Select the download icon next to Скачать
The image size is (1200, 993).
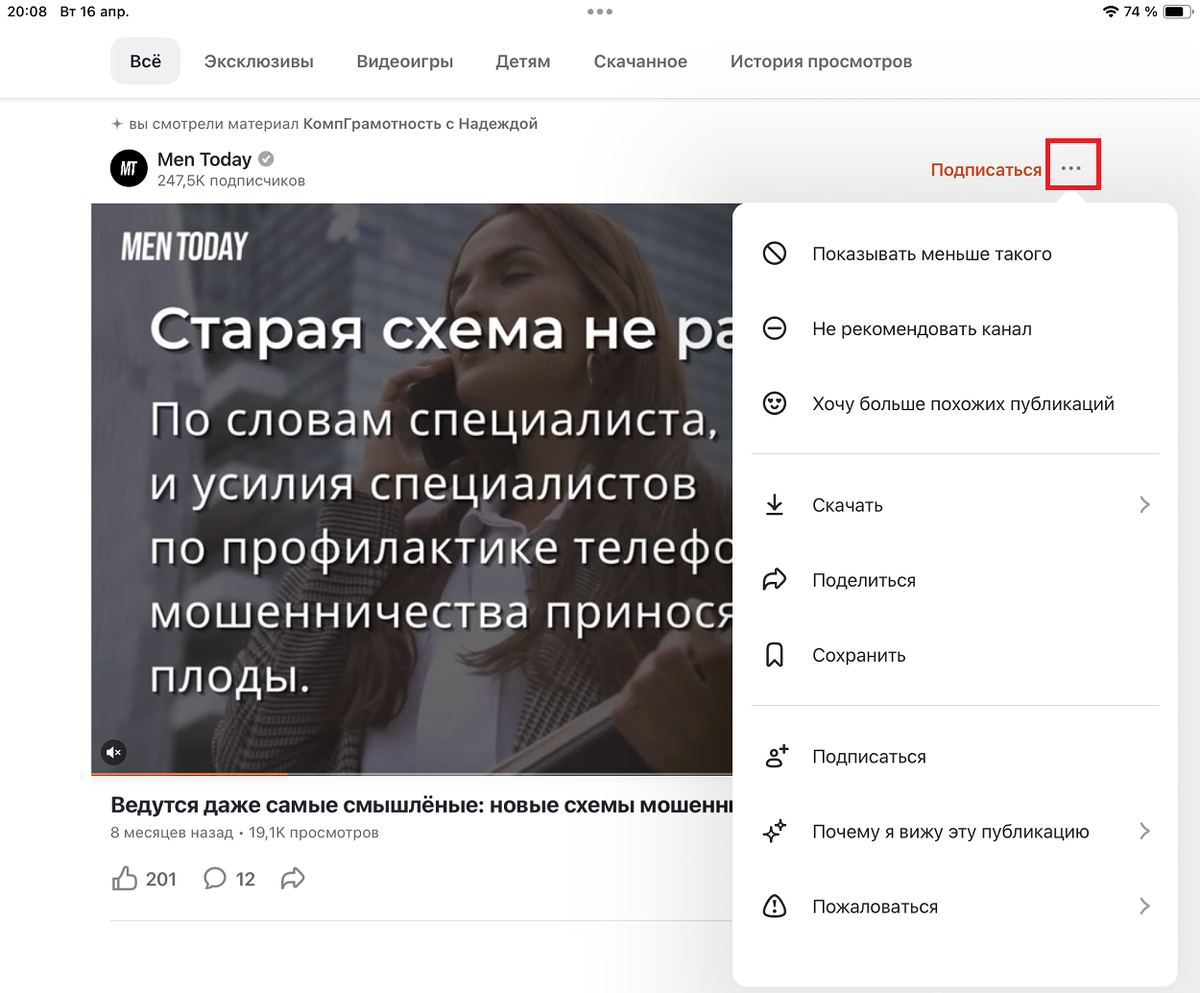point(774,504)
